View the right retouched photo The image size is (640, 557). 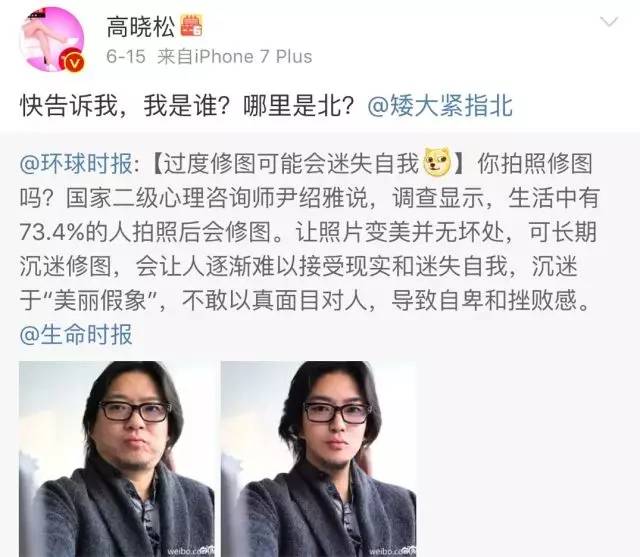318,459
